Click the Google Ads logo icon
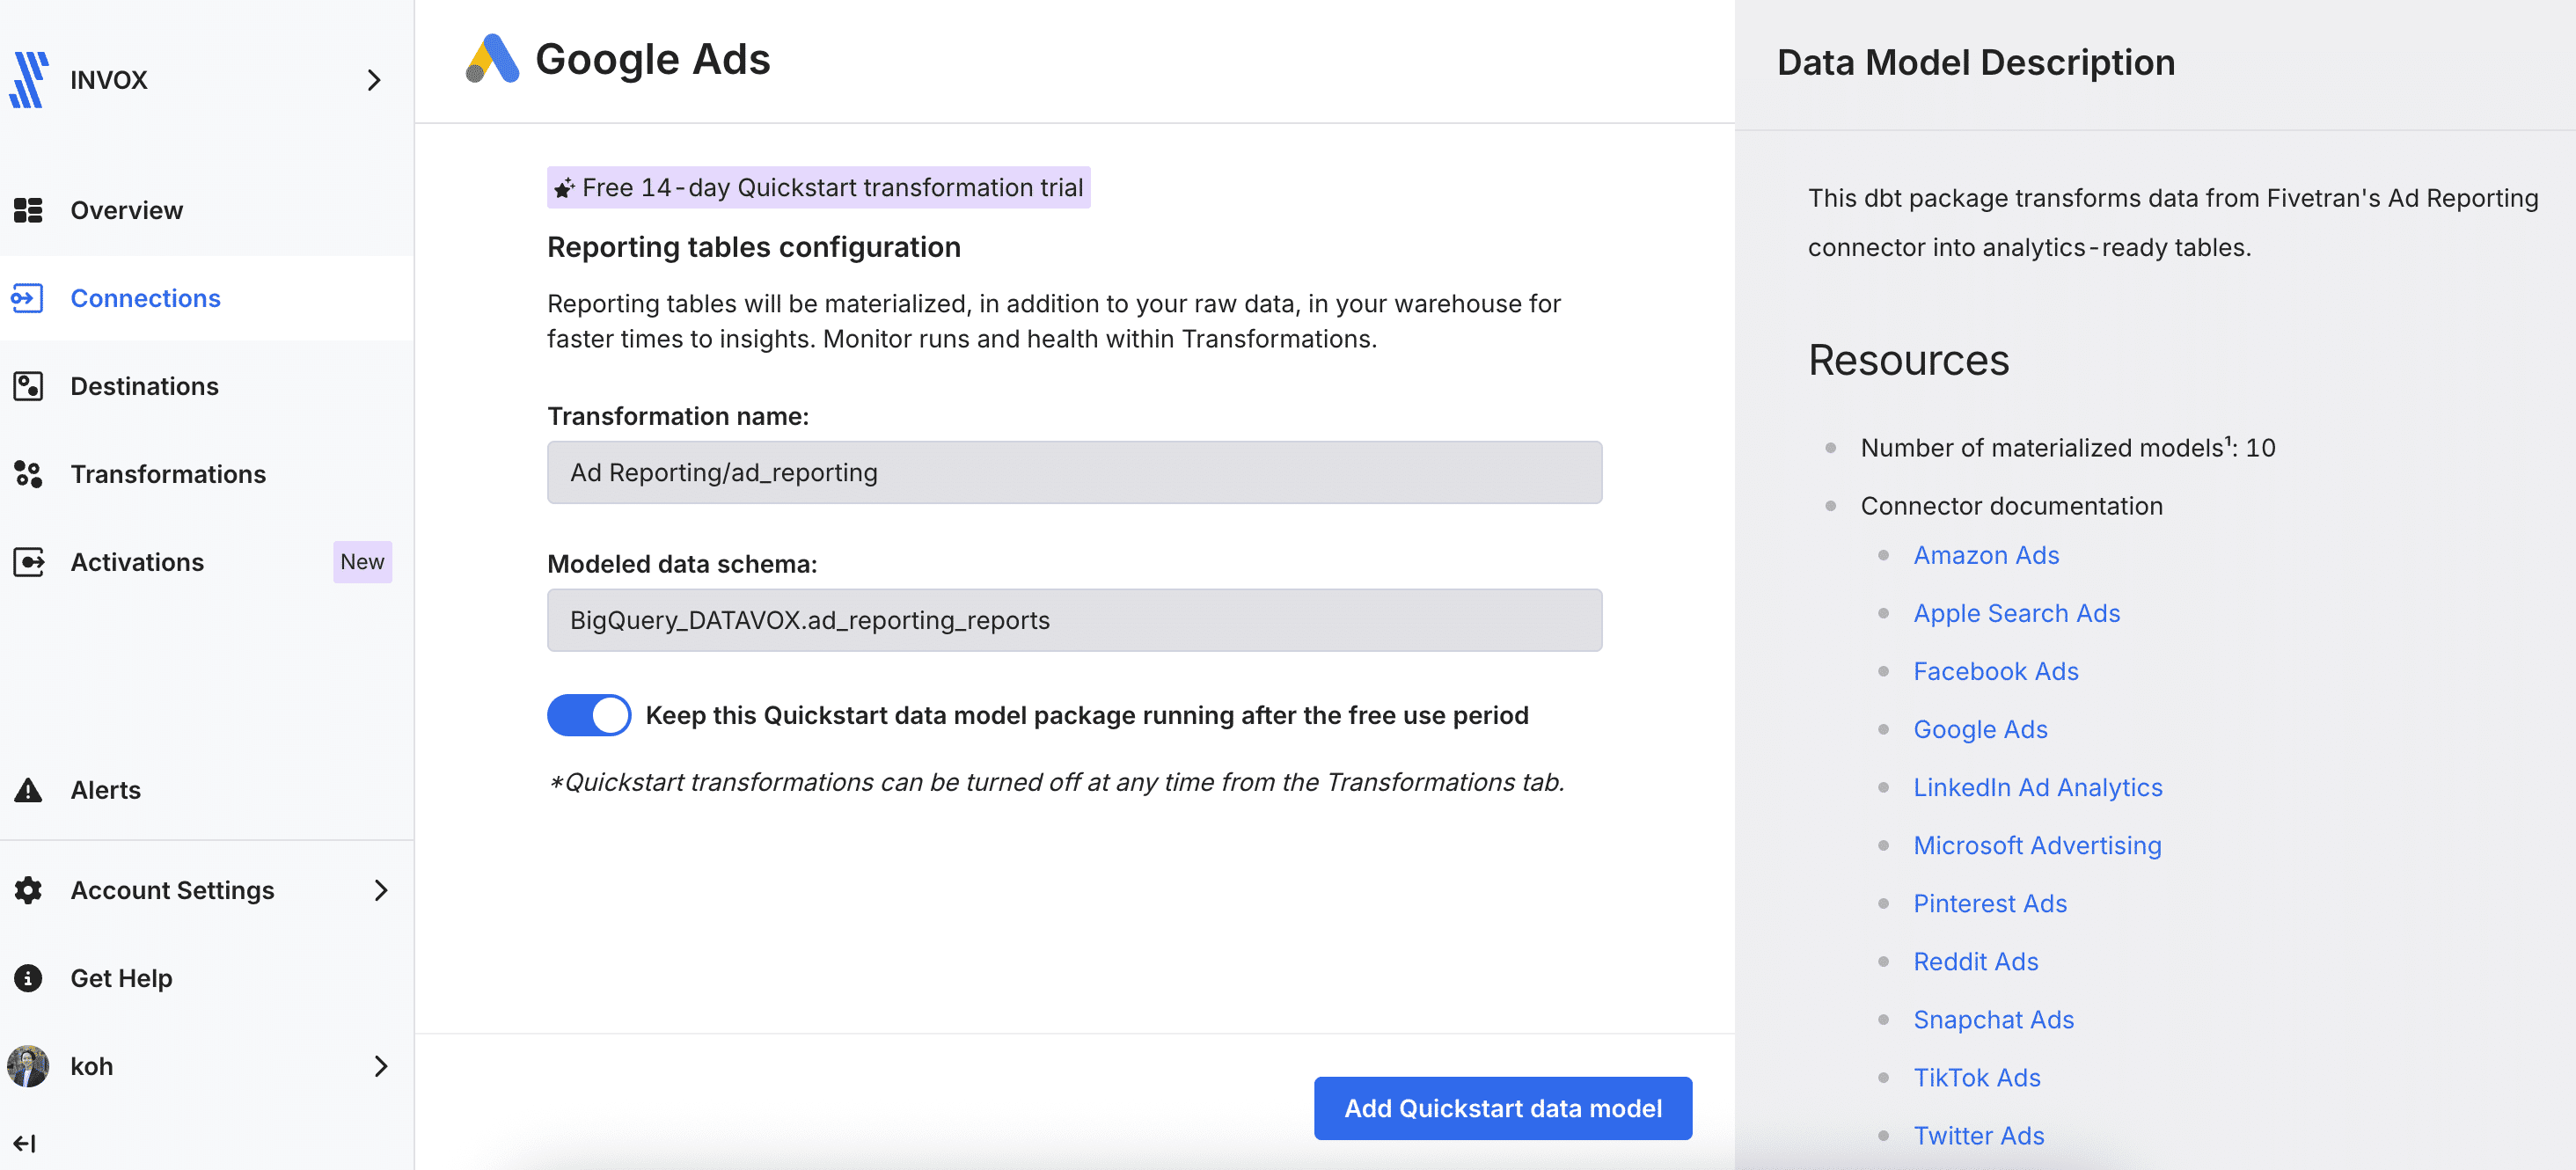The image size is (2576, 1170). (493, 59)
